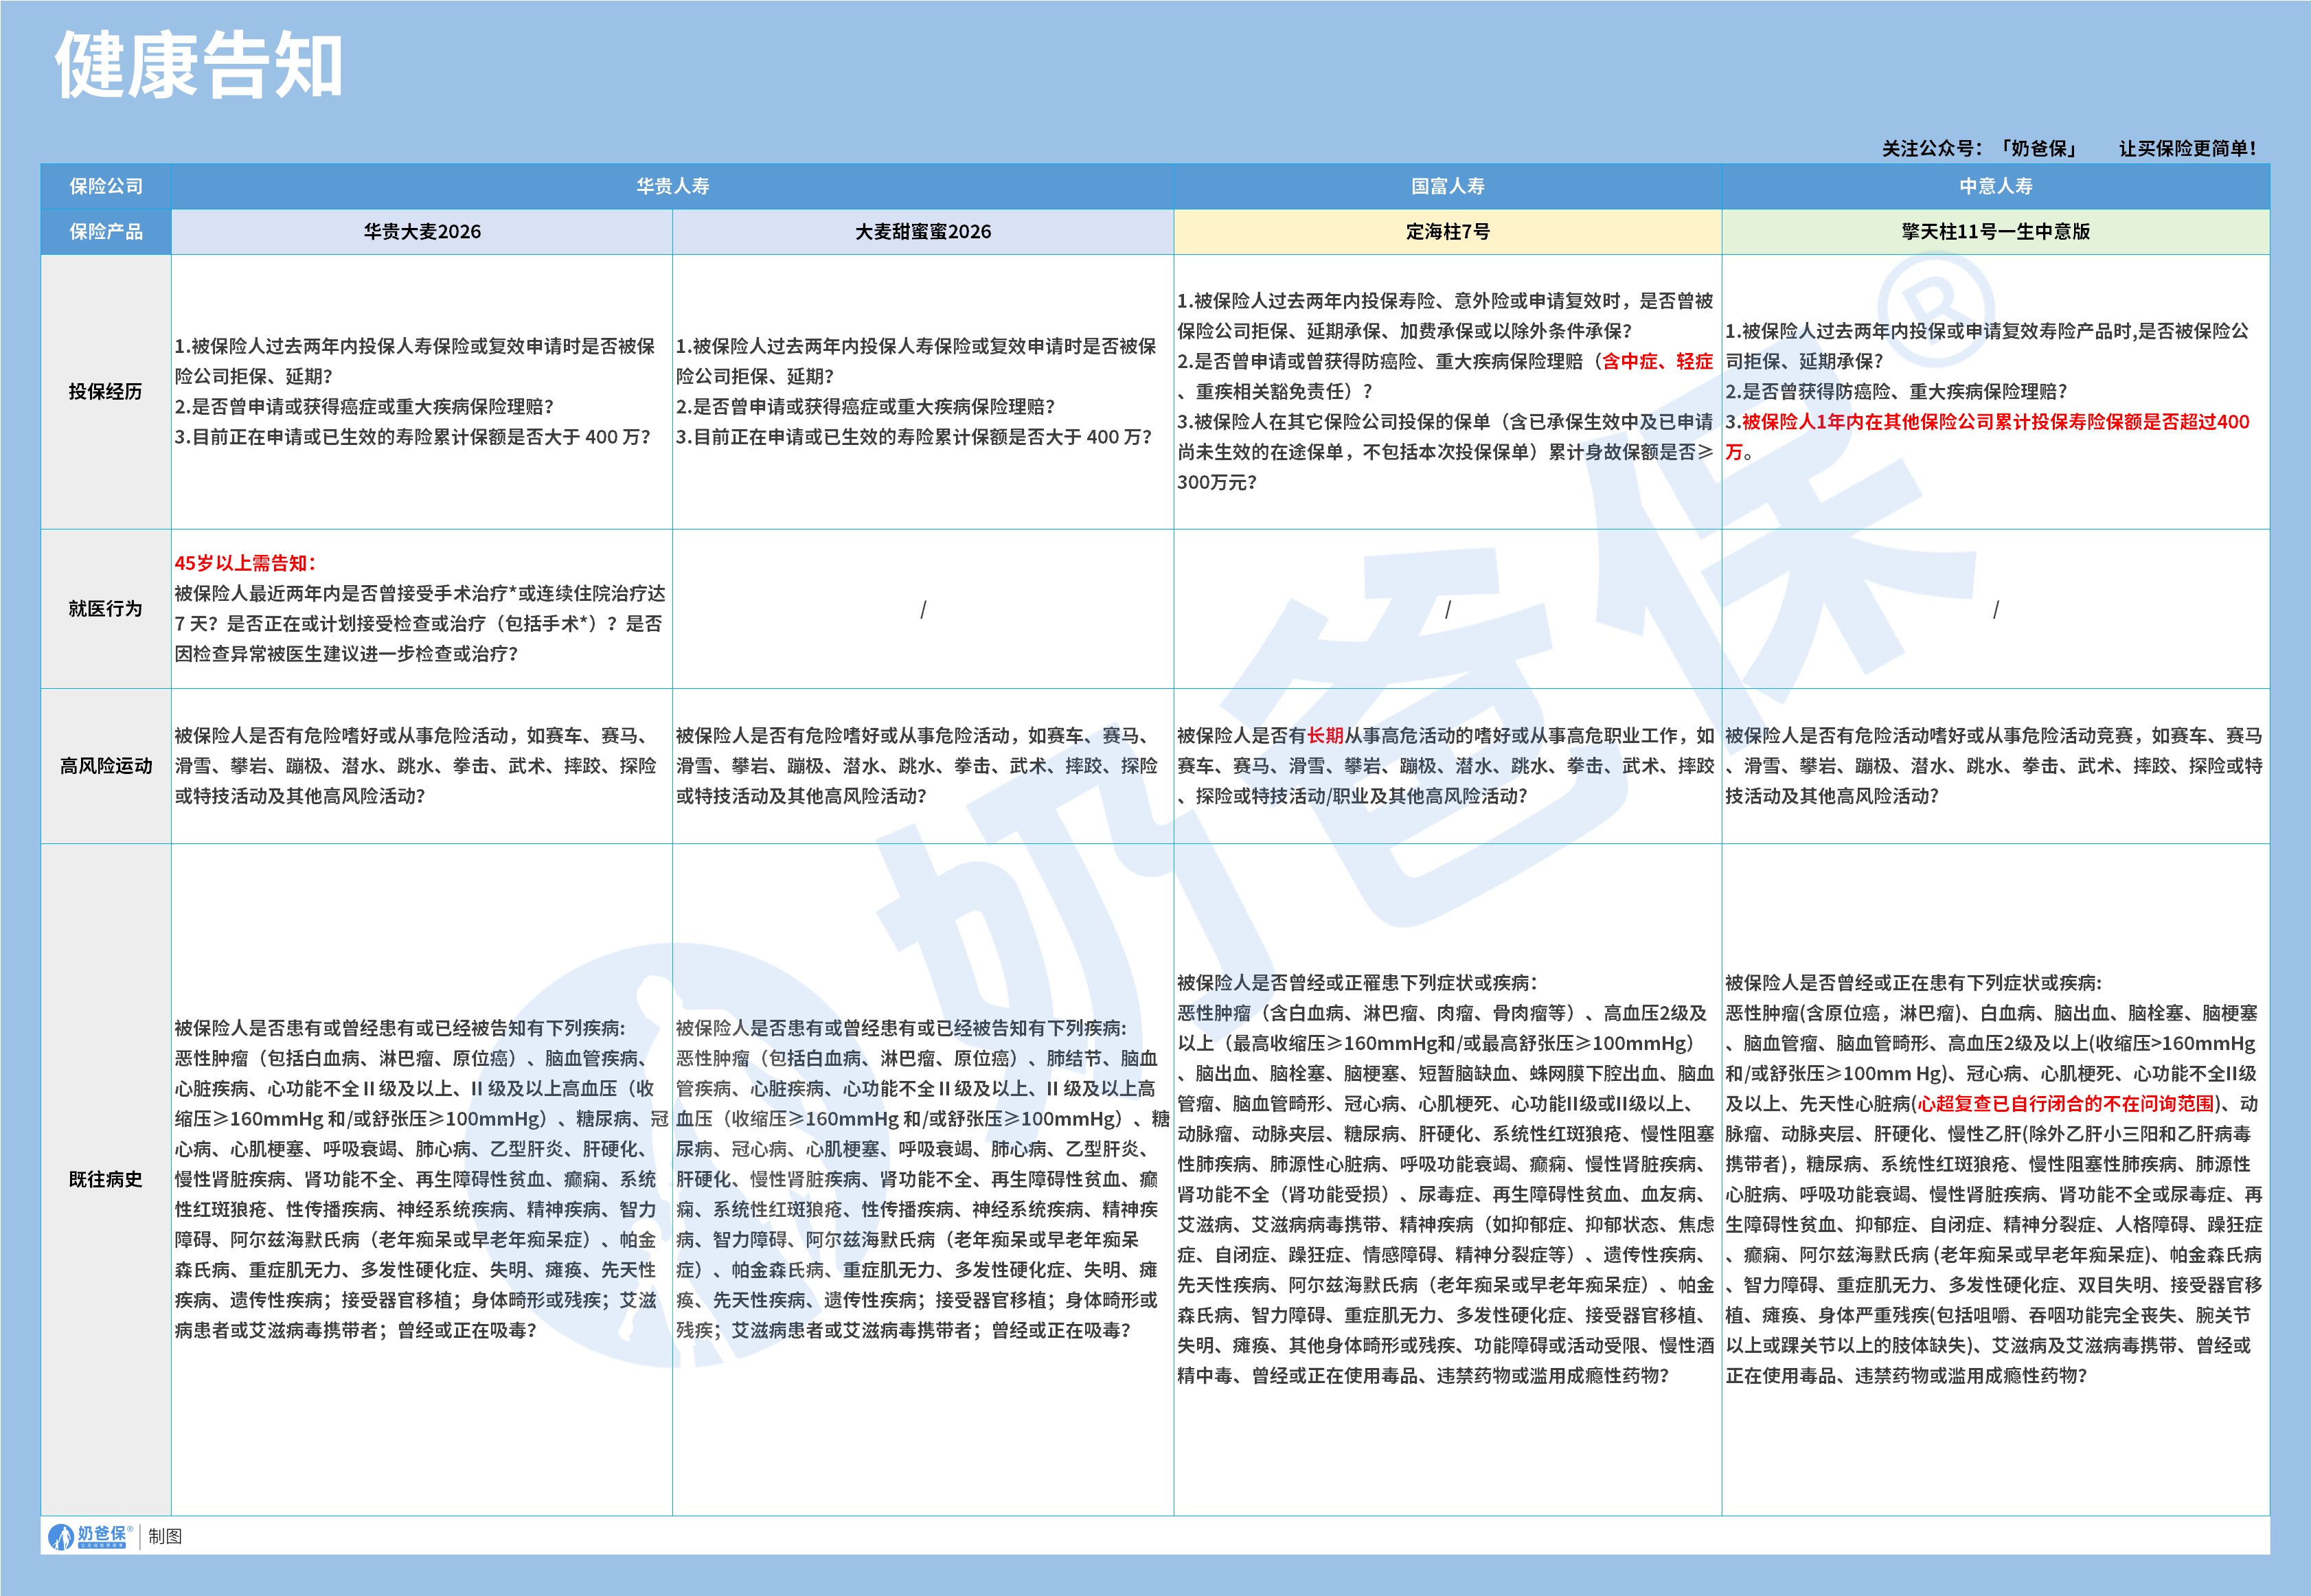Click the 制图 label at bottom left
The width and height of the screenshot is (2311, 1596).
(165, 1536)
